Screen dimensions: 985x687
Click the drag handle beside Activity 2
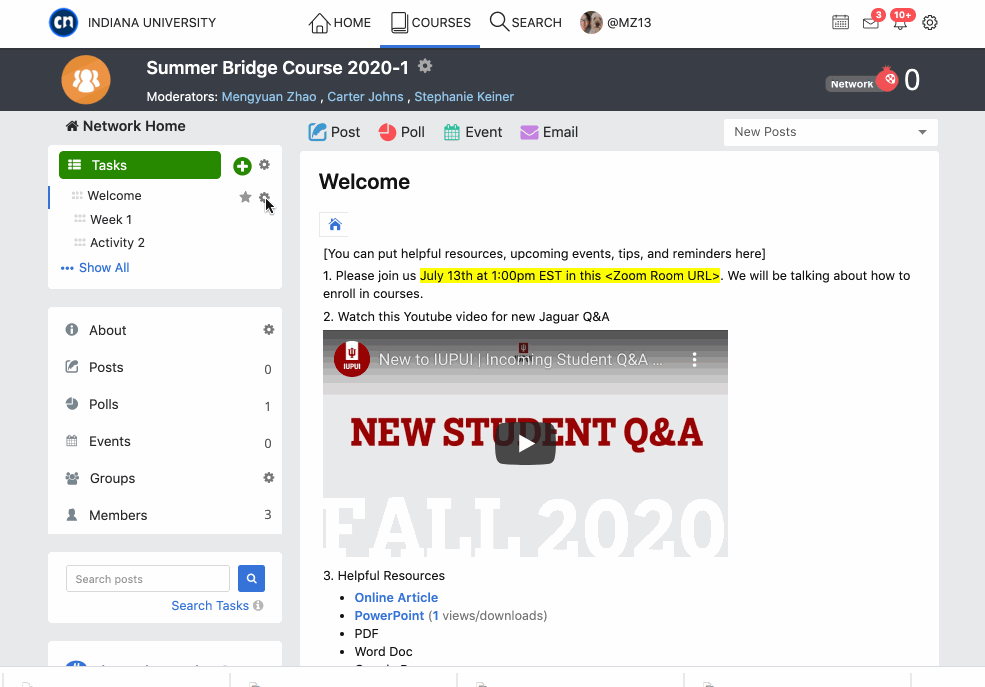click(80, 242)
